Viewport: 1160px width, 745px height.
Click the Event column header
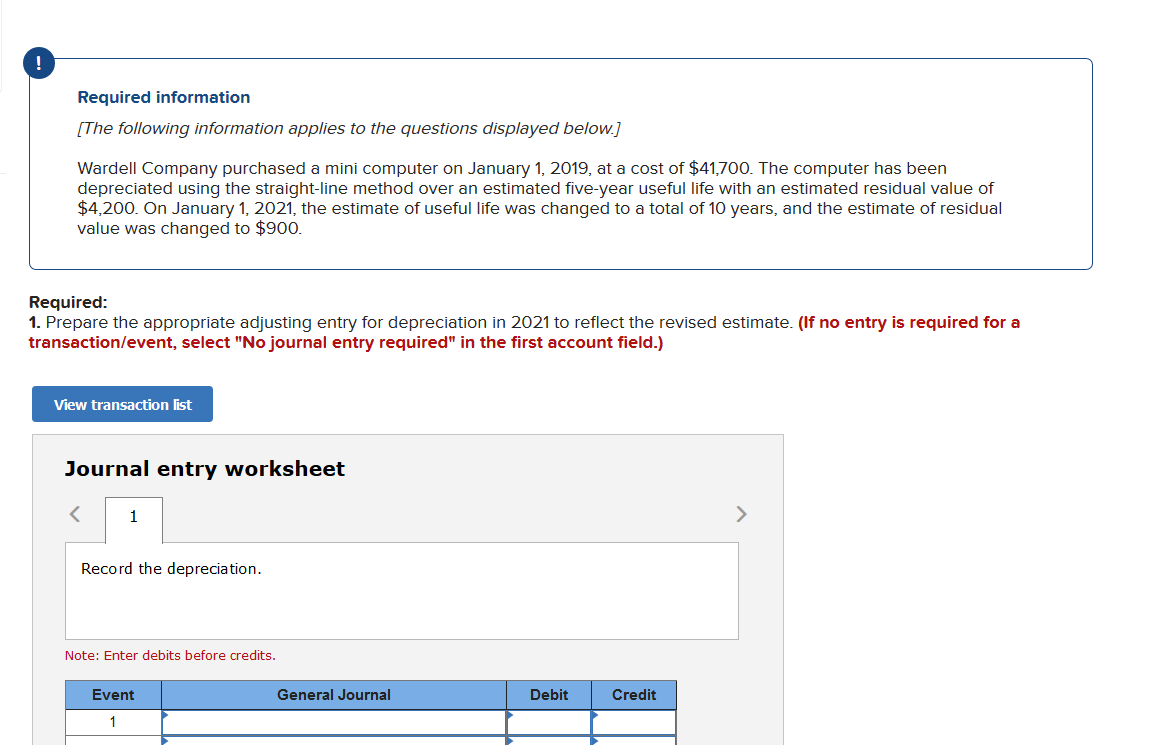pyautogui.click(x=113, y=695)
